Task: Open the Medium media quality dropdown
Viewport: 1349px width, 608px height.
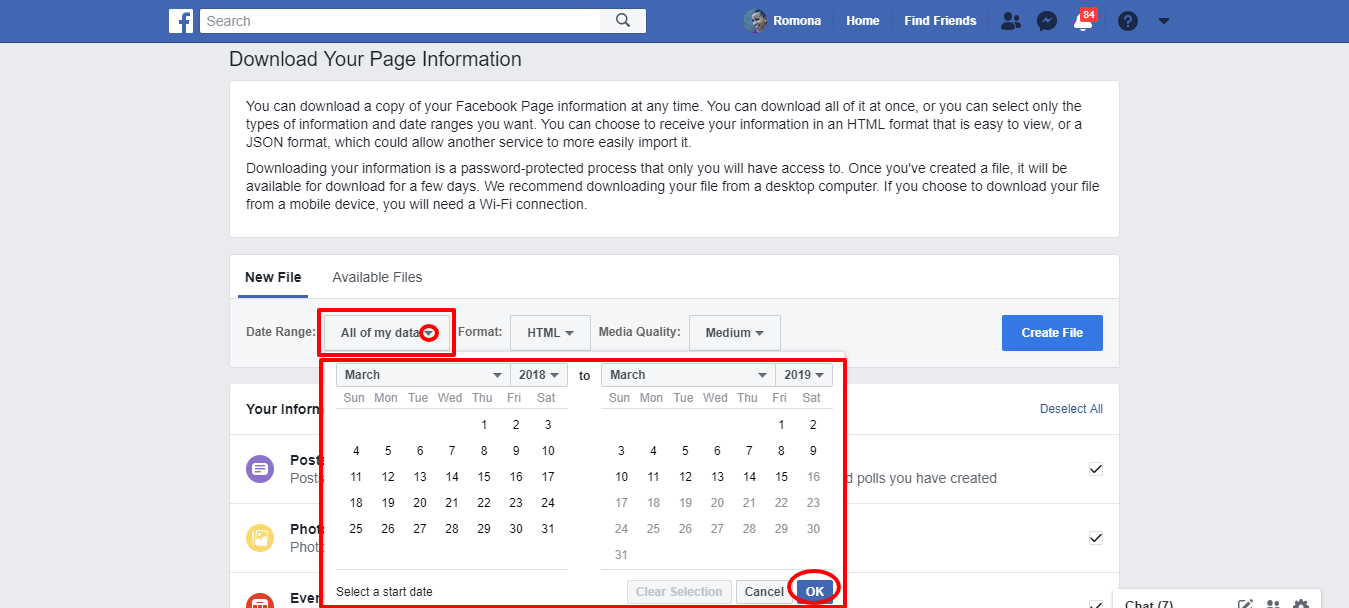Action: tap(735, 333)
